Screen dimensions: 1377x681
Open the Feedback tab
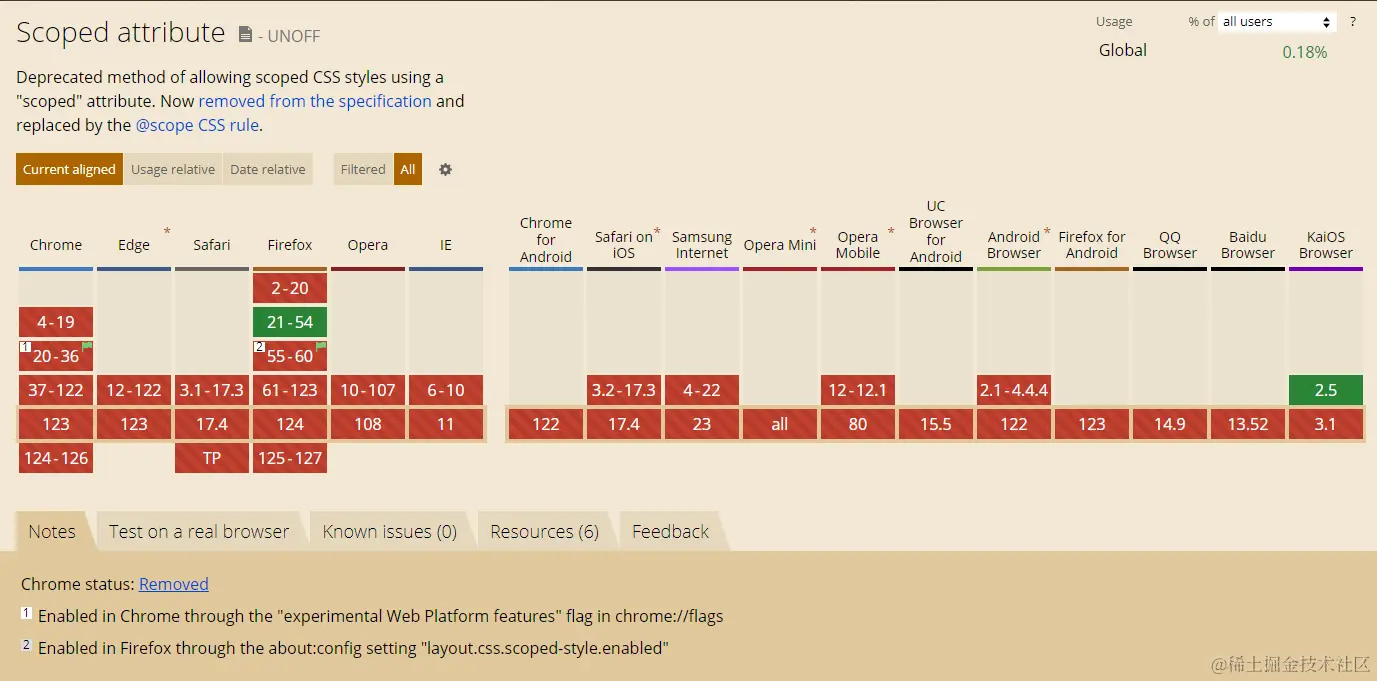point(671,532)
